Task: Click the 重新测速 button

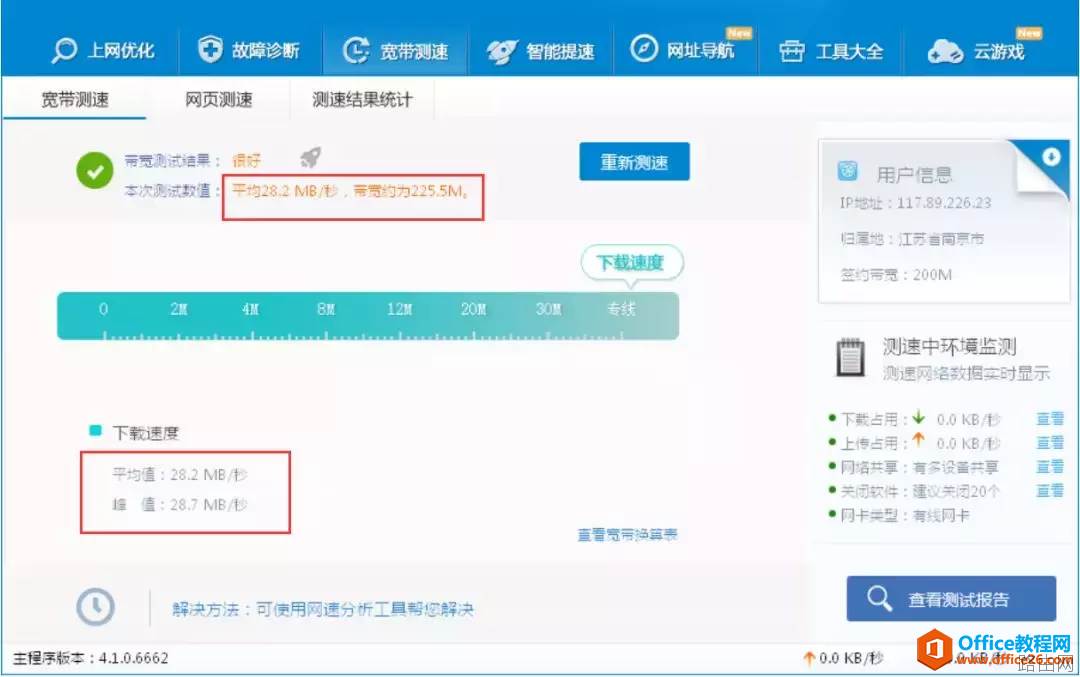Action: point(634,162)
